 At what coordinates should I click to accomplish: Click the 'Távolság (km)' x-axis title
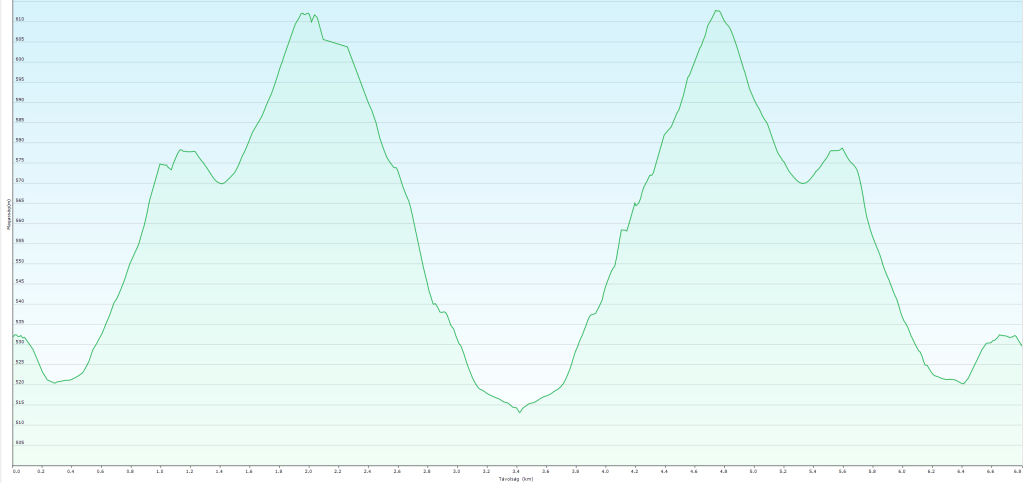(516, 478)
